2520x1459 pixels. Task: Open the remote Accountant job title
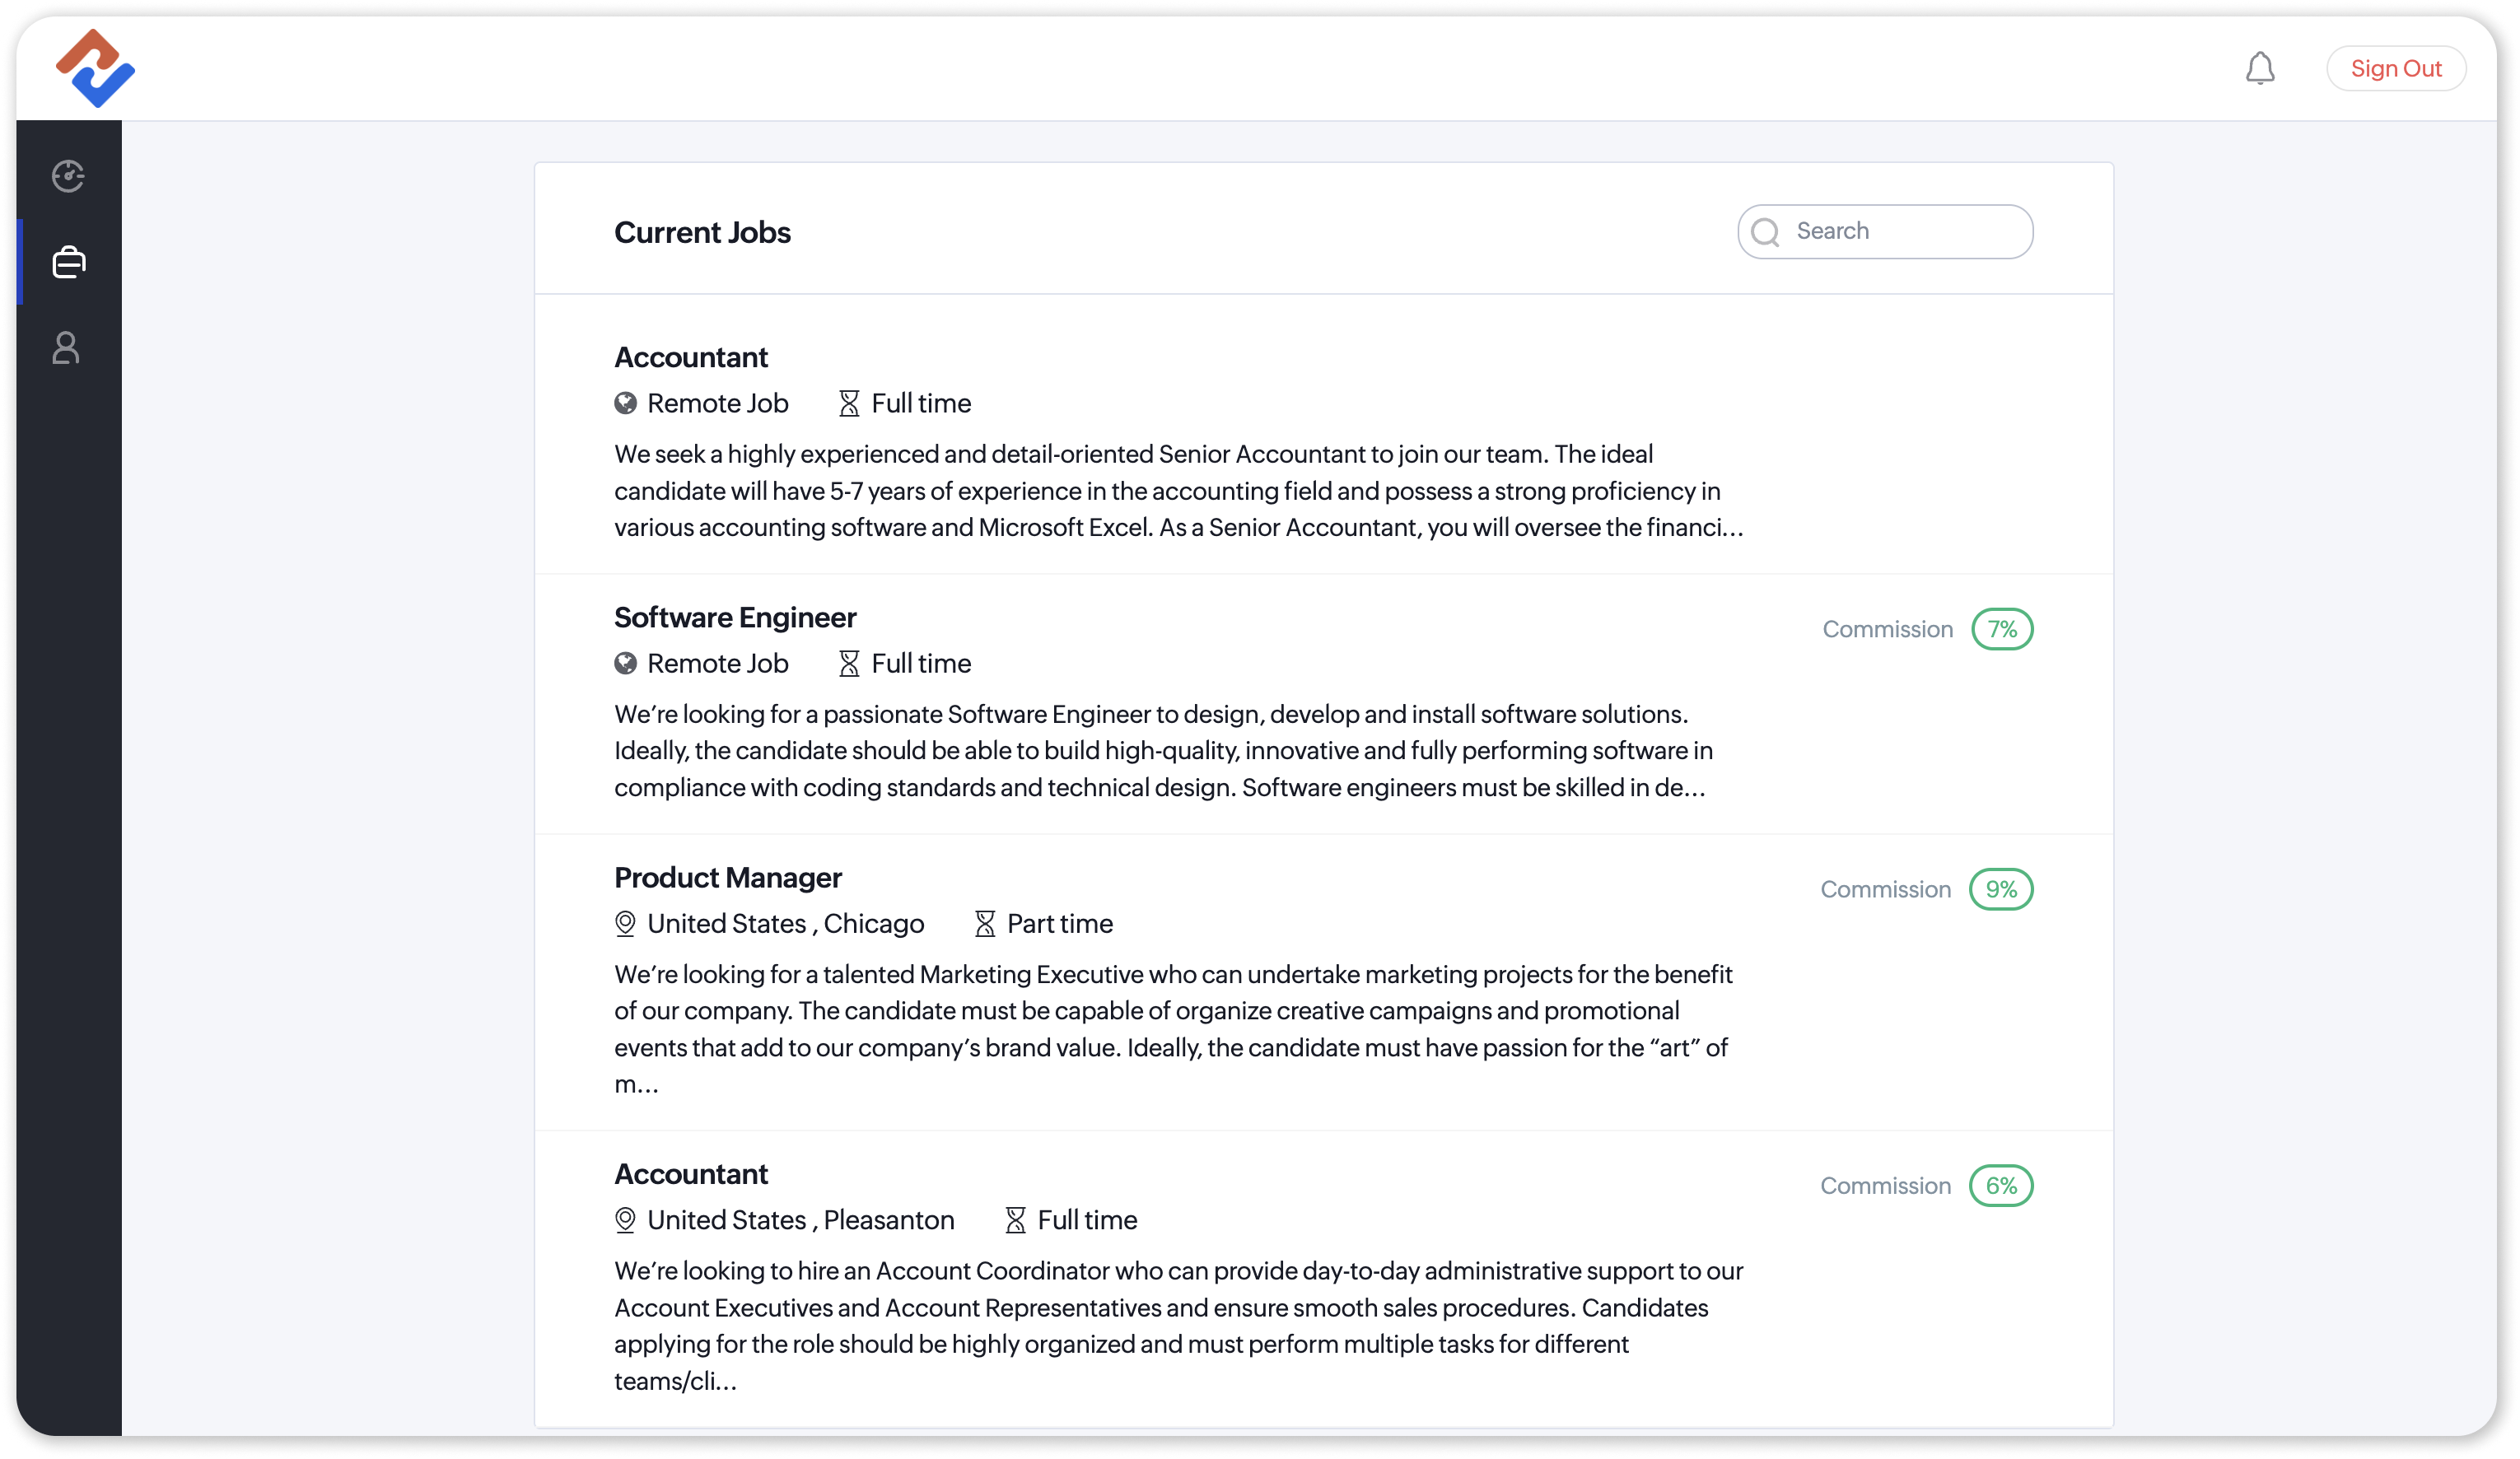(691, 357)
